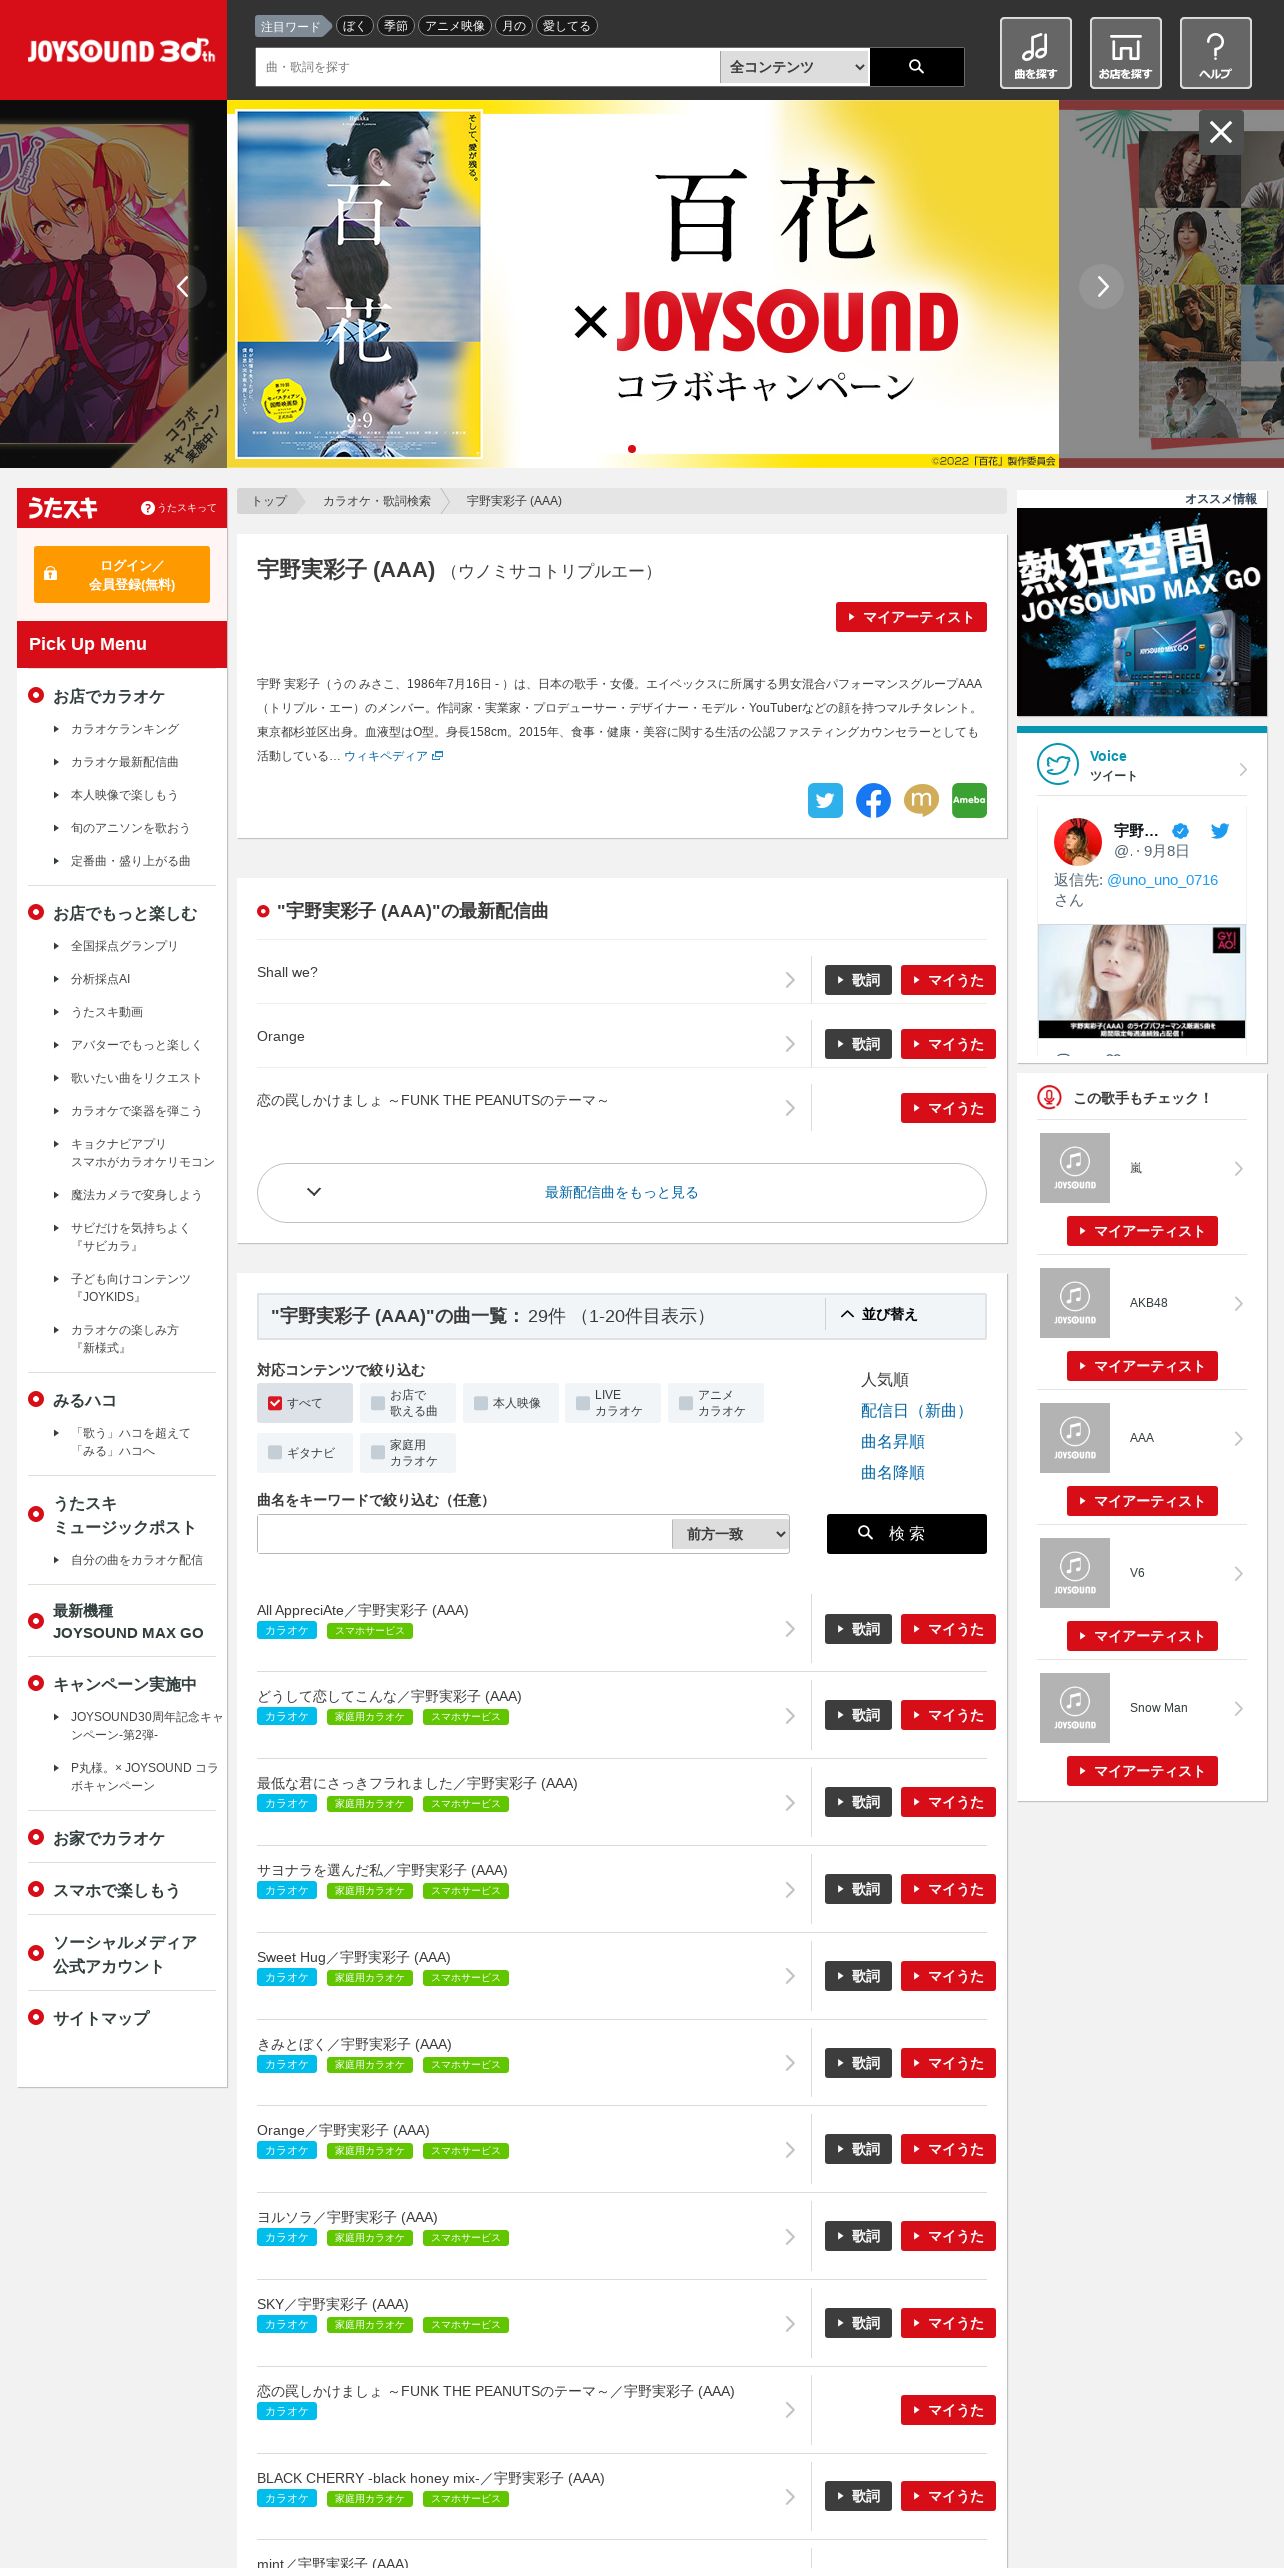Open the Sweet Hug song title

[x=354, y=1957]
